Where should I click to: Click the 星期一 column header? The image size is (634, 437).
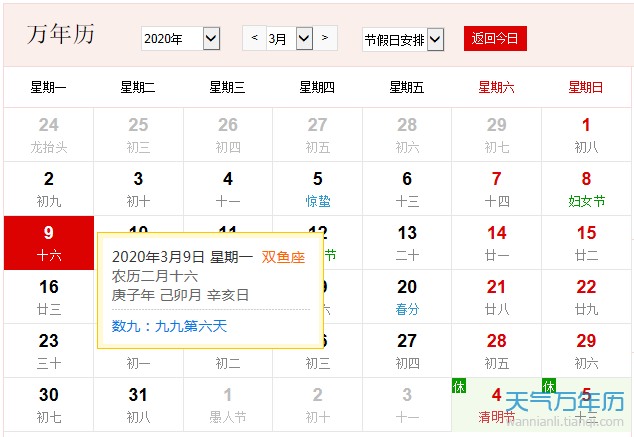click(49, 87)
